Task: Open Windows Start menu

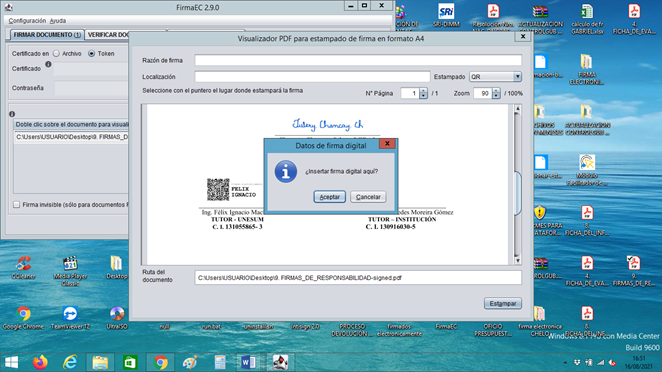Action: (11, 362)
